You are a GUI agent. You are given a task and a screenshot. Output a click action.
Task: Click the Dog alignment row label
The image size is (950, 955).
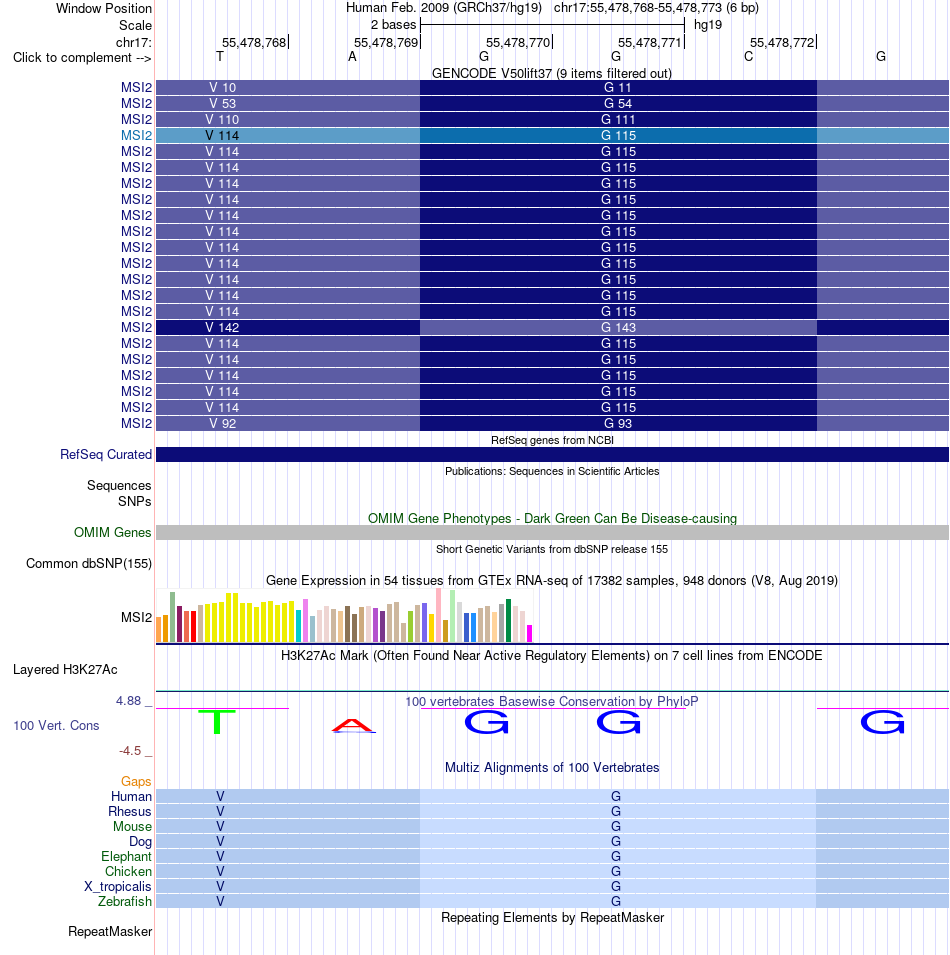(140, 841)
